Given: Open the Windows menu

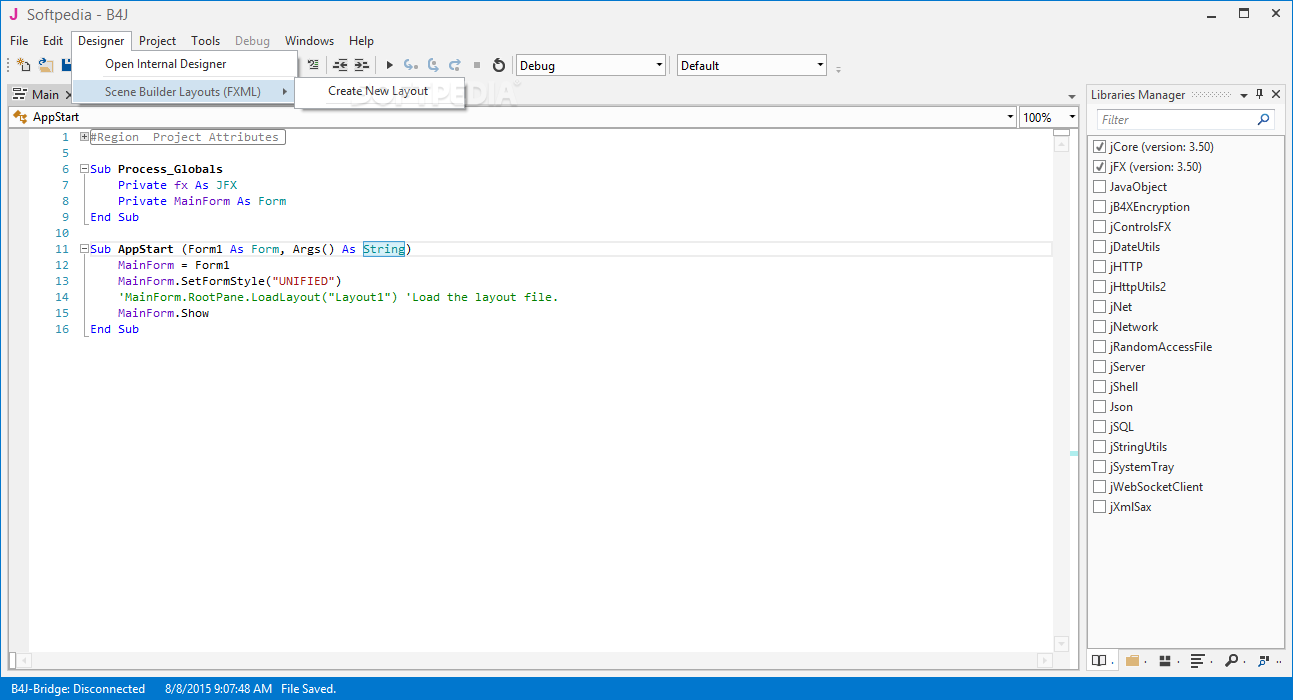Looking at the screenshot, I should (309, 41).
